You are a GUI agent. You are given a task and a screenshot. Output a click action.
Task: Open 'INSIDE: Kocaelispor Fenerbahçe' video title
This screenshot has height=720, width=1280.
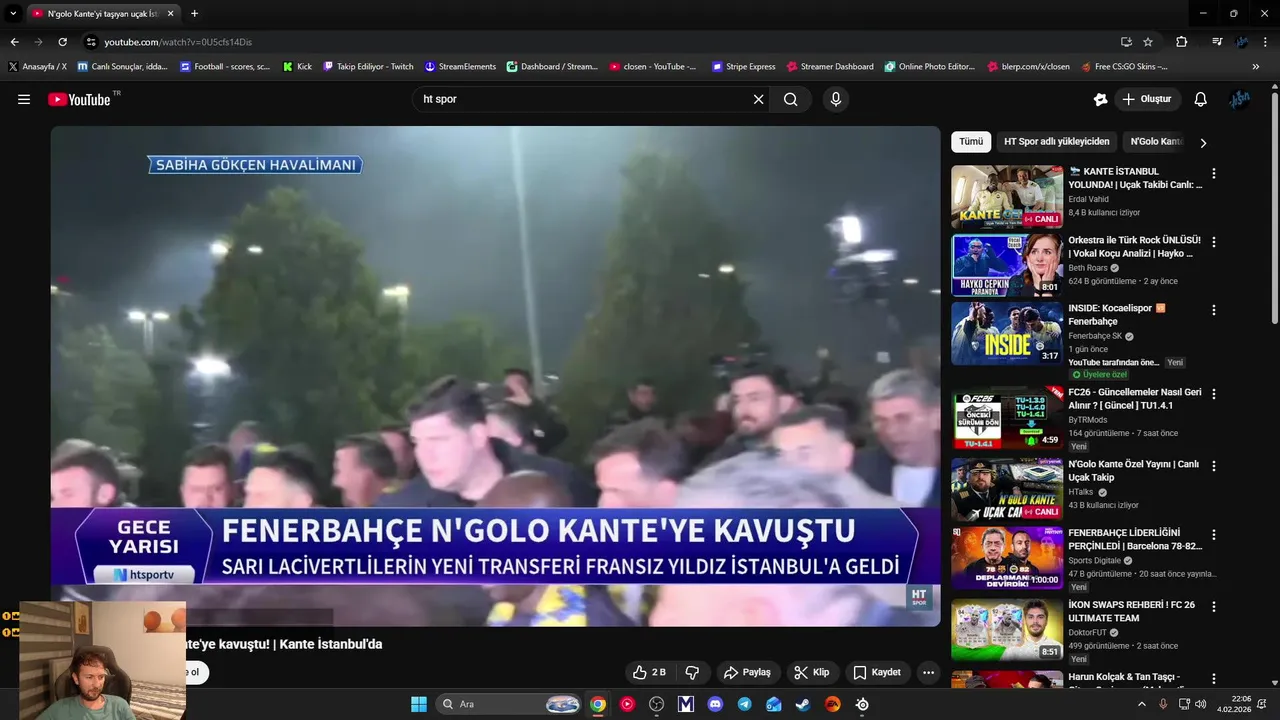coord(1117,315)
